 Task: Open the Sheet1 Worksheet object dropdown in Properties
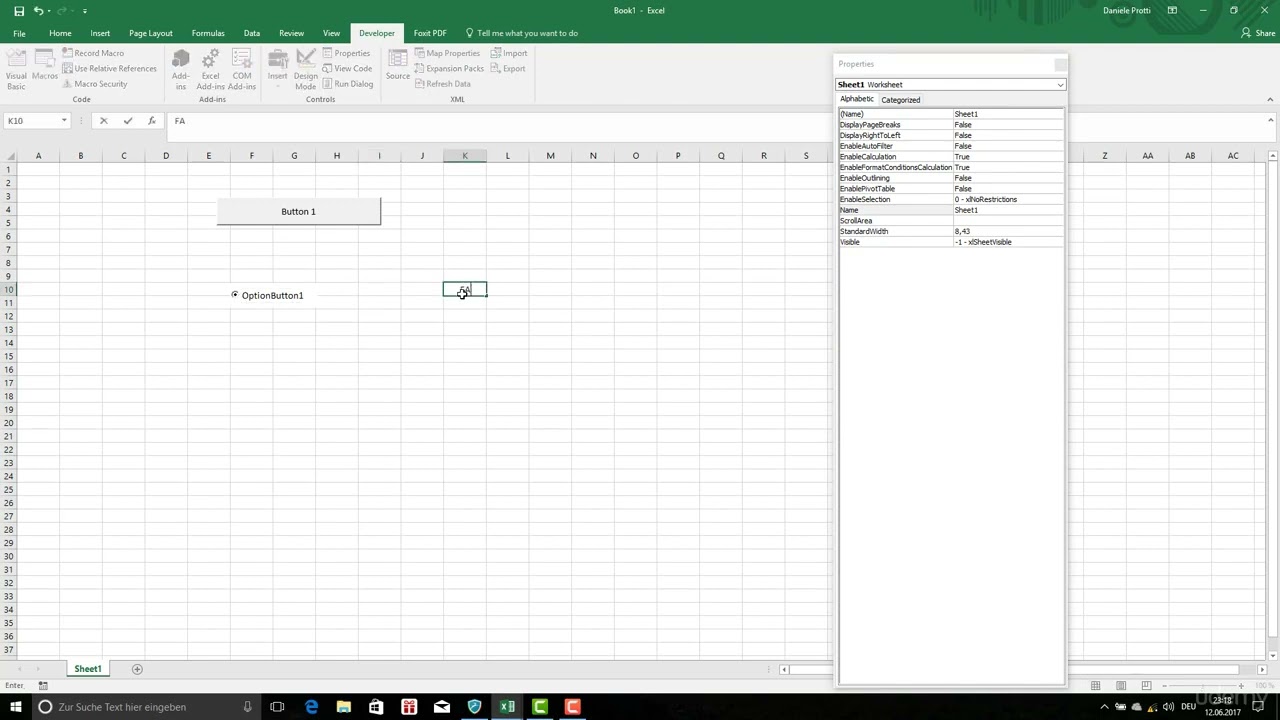[x=1060, y=85]
